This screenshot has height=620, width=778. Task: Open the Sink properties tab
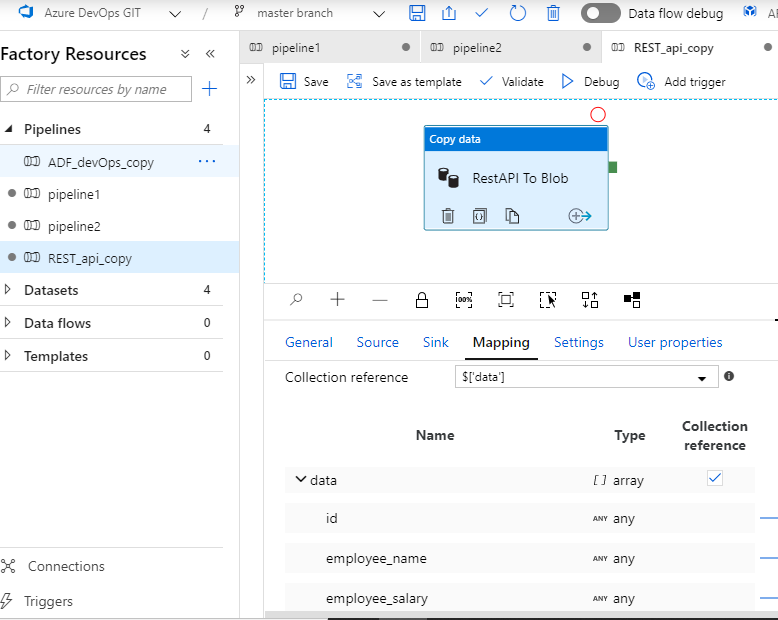point(436,342)
